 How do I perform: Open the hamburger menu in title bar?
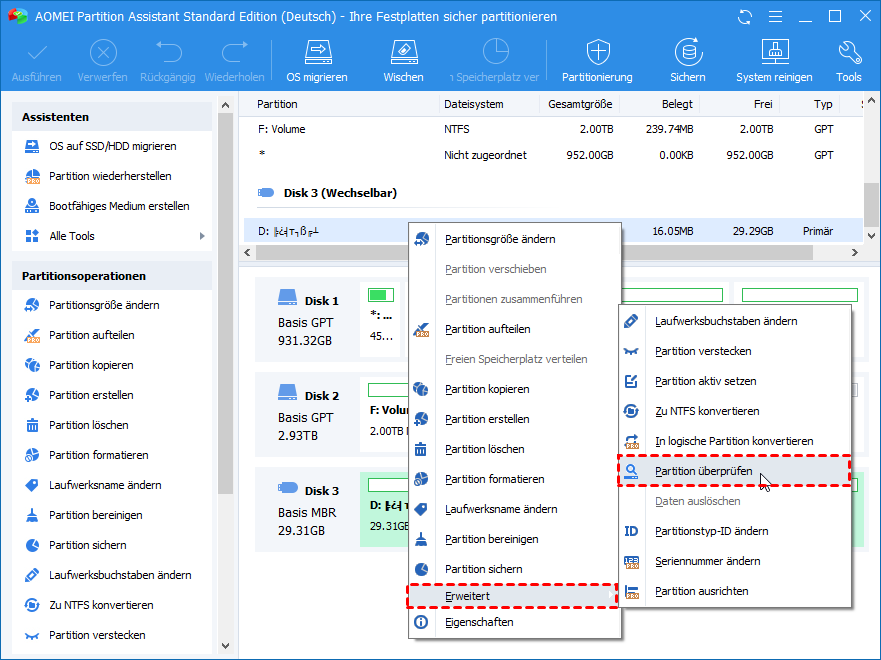point(775,17)
